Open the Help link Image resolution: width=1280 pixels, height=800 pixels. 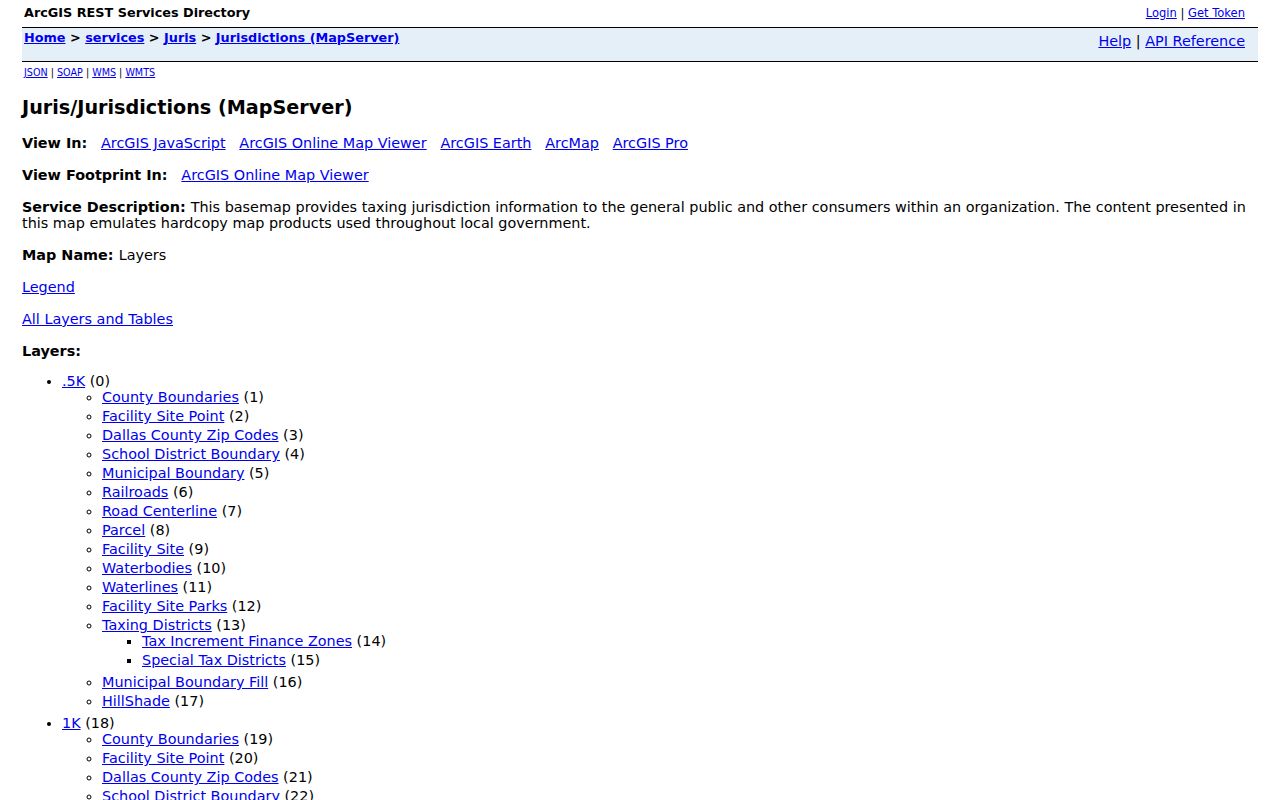1114,41
